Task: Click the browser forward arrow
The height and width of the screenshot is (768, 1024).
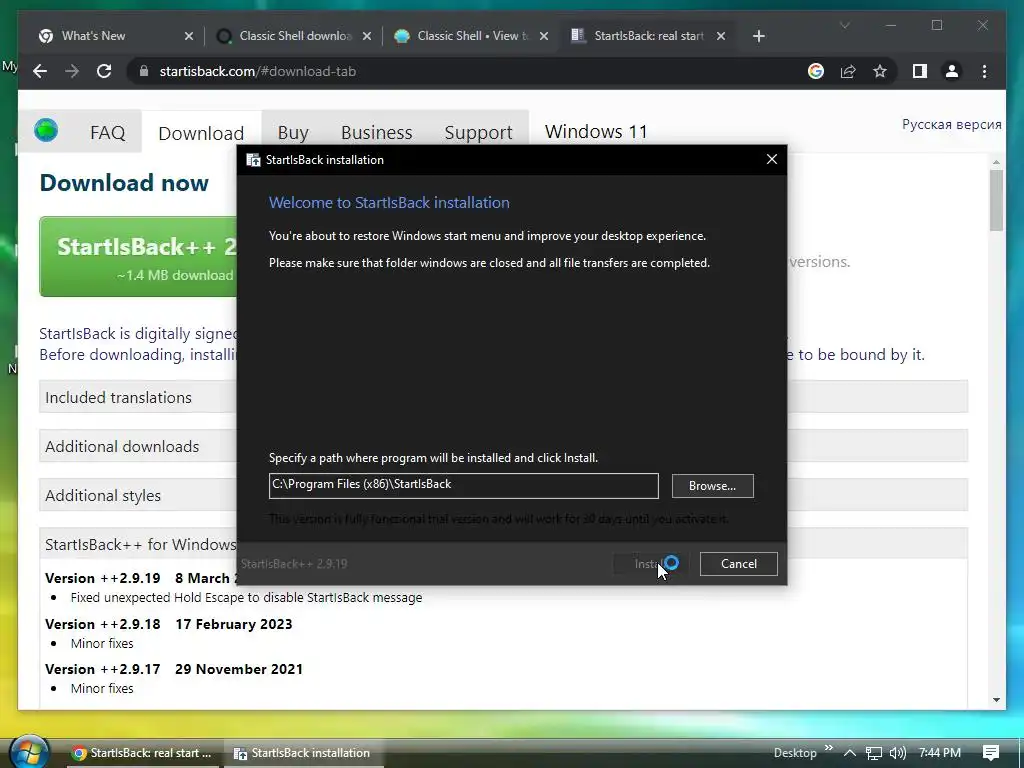Action: tap(72, 71)
